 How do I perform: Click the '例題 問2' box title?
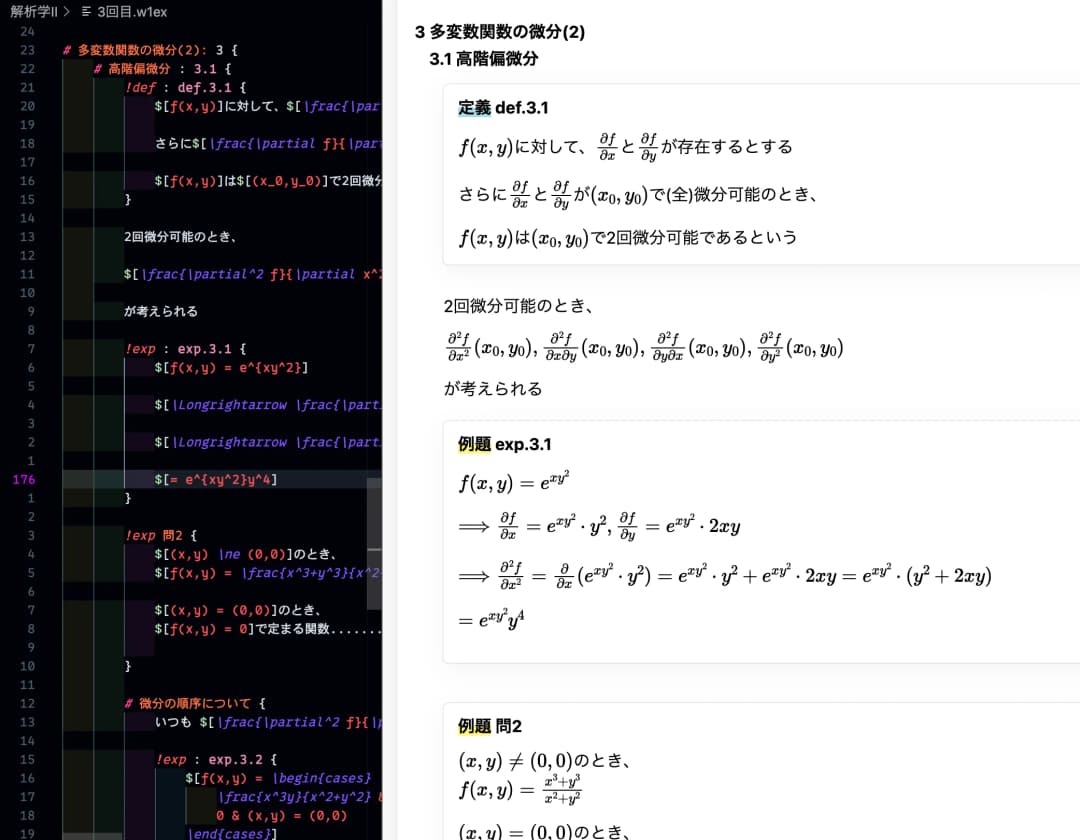click(x=490, y=726)
